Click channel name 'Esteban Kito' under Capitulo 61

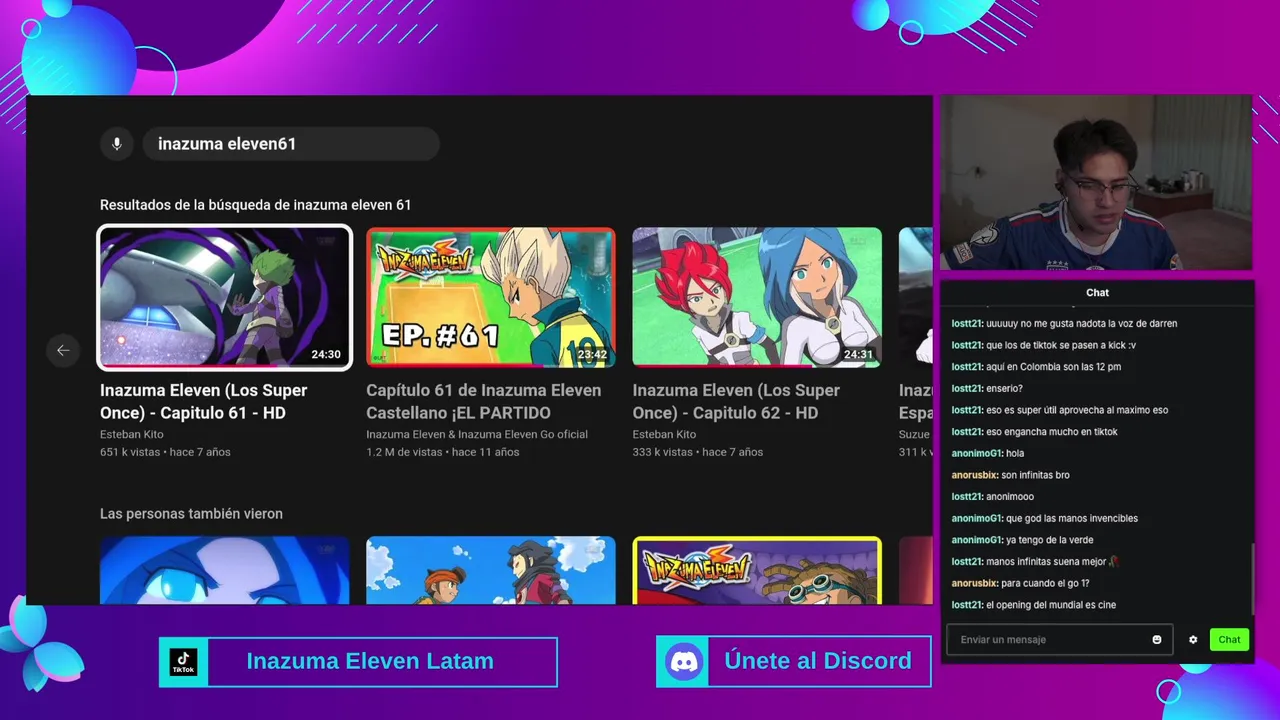(132, 434)
